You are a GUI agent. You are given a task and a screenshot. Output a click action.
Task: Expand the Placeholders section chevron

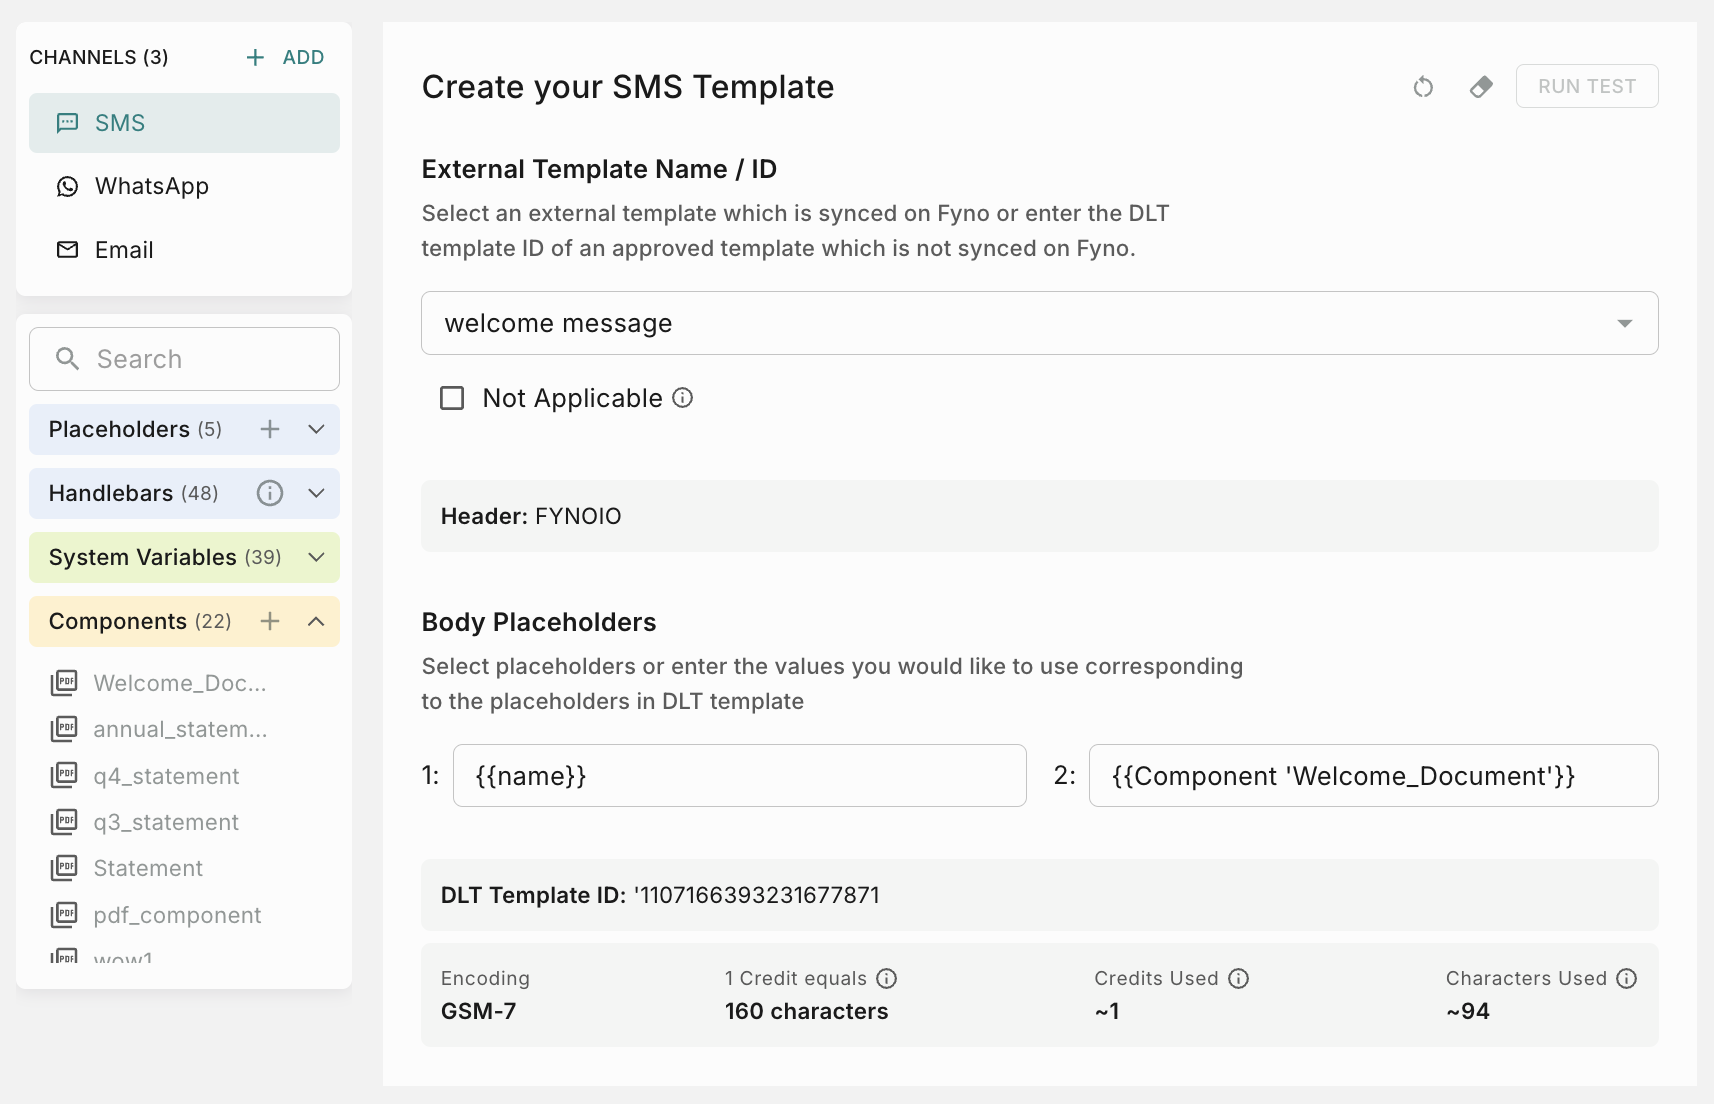(316, 429)
